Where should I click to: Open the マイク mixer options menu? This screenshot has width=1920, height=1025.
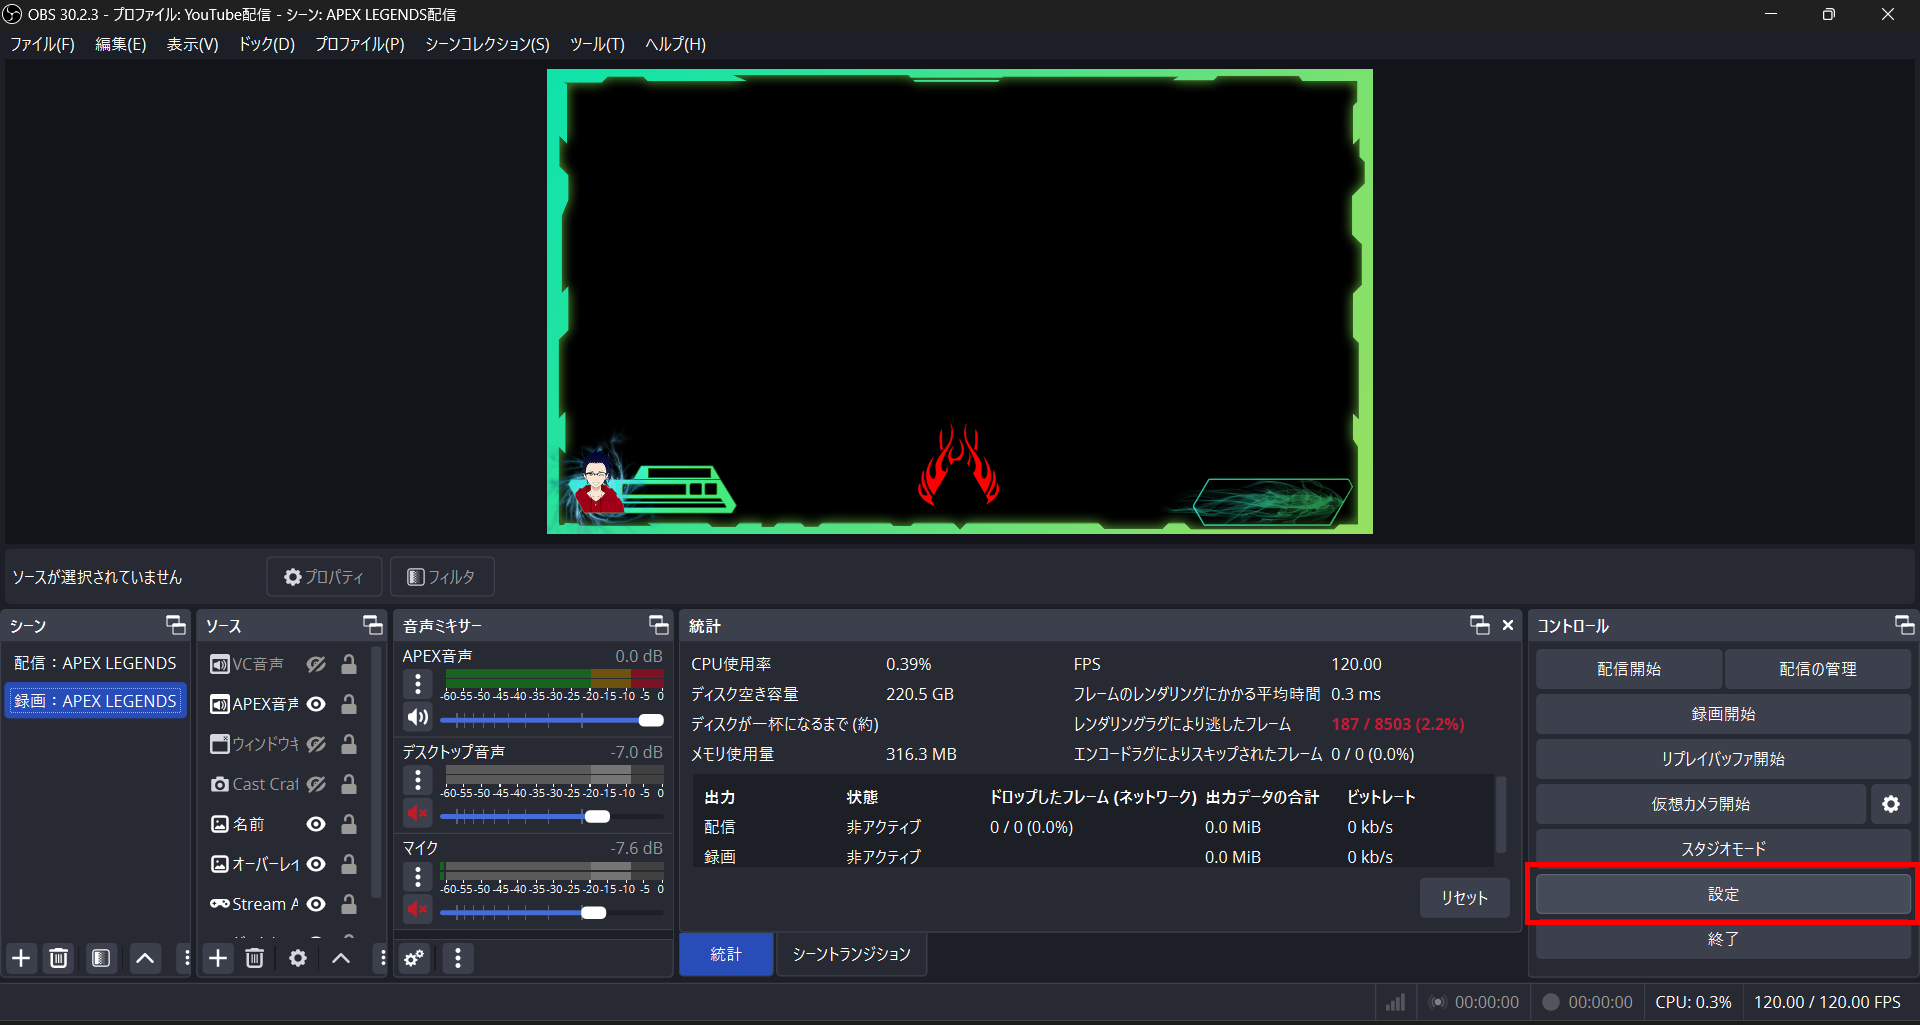417,876
